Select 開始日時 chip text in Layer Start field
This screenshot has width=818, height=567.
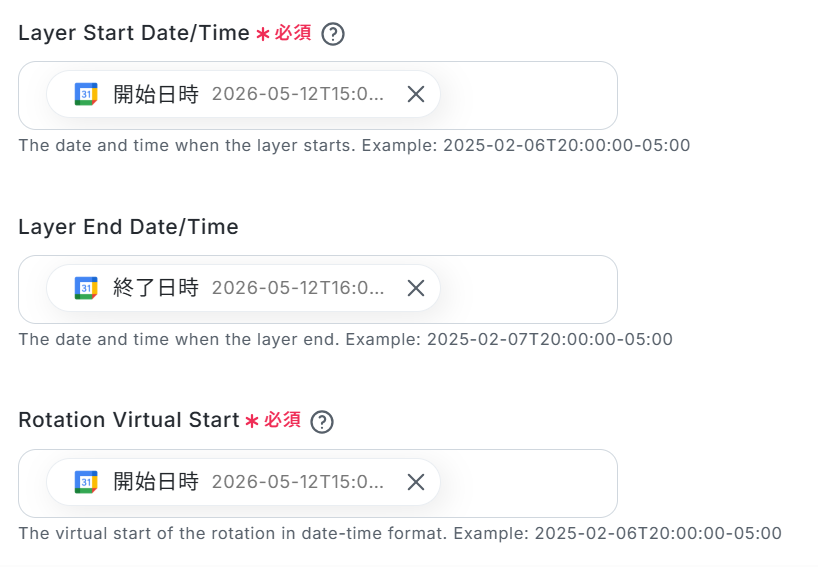pos(156,94)
